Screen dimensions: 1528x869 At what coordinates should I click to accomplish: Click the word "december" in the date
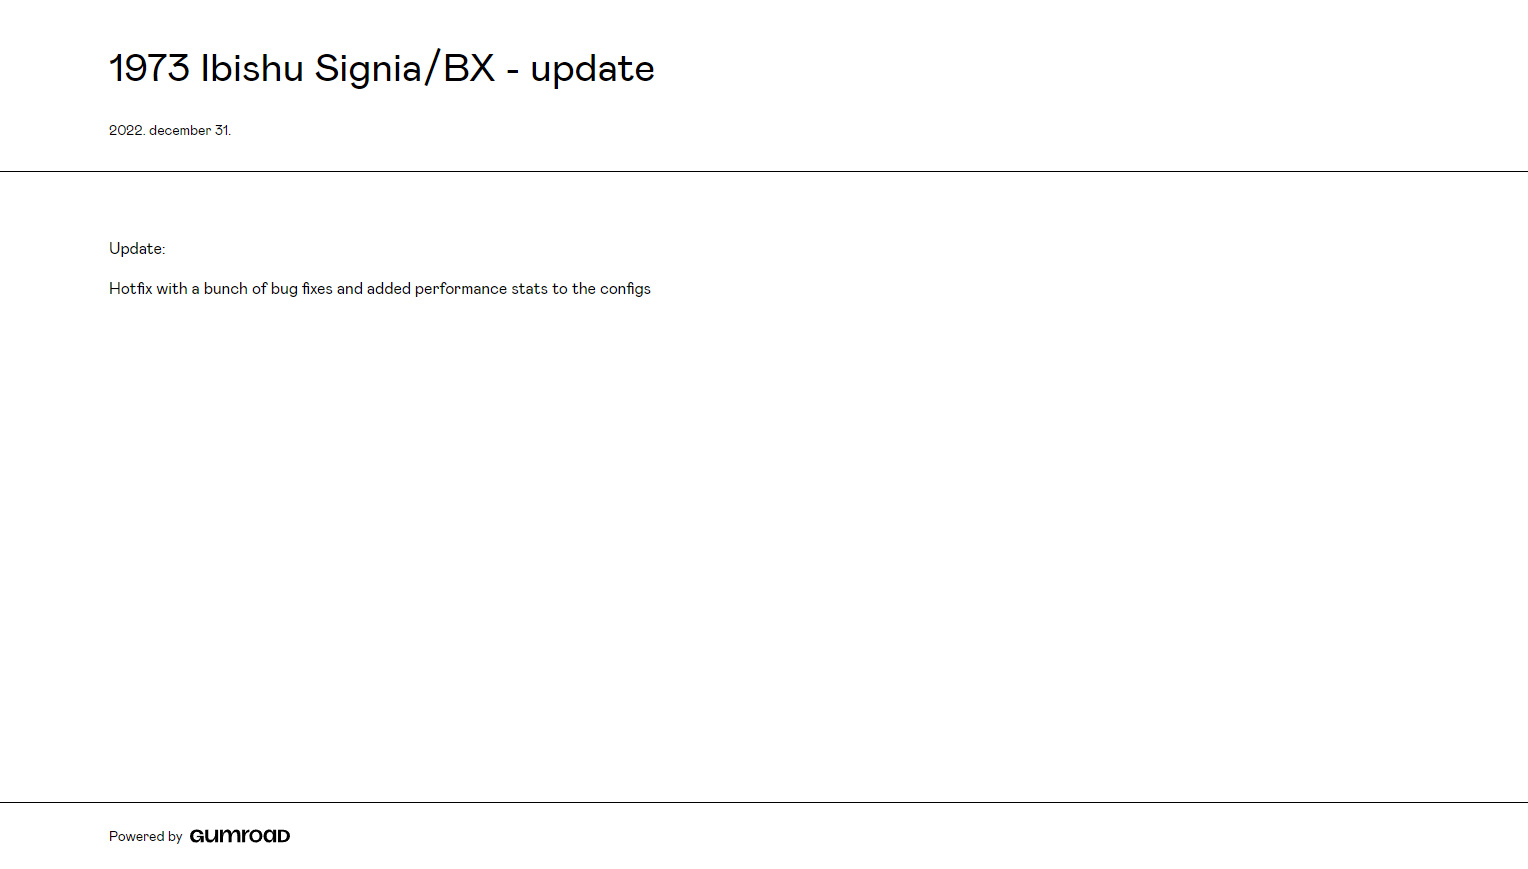[180, 131]
